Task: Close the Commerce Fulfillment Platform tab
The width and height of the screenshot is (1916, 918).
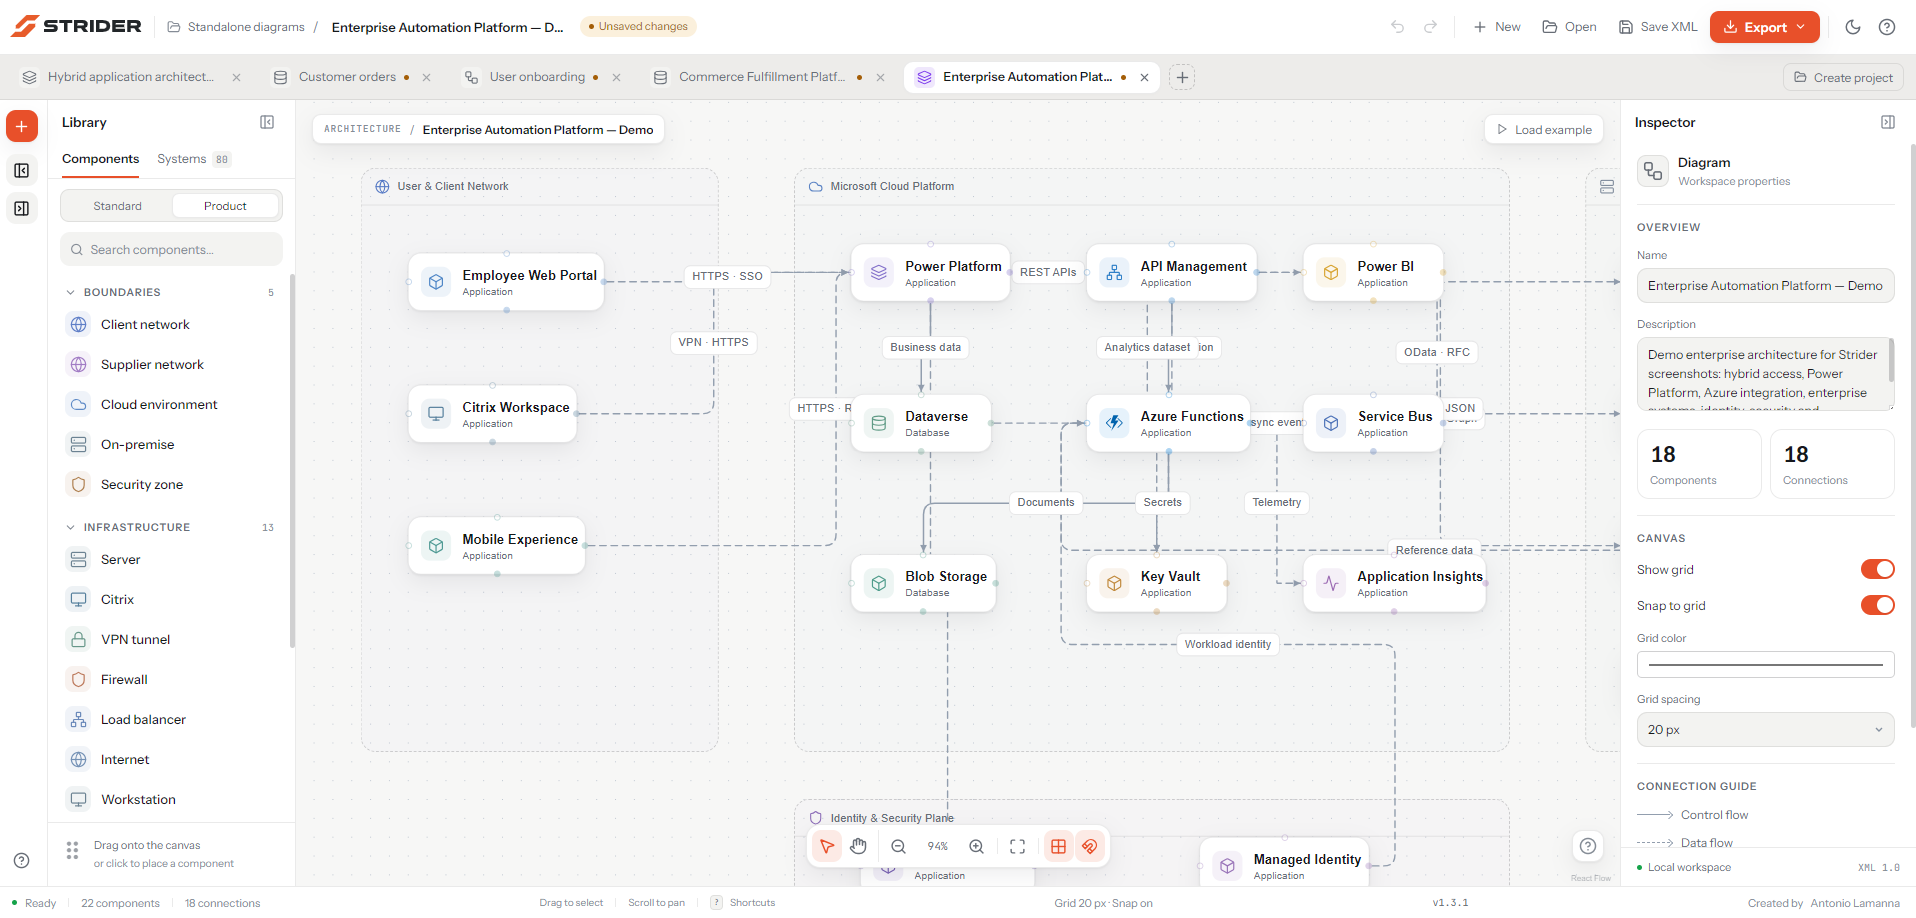Action: click(x=880, y=77)
